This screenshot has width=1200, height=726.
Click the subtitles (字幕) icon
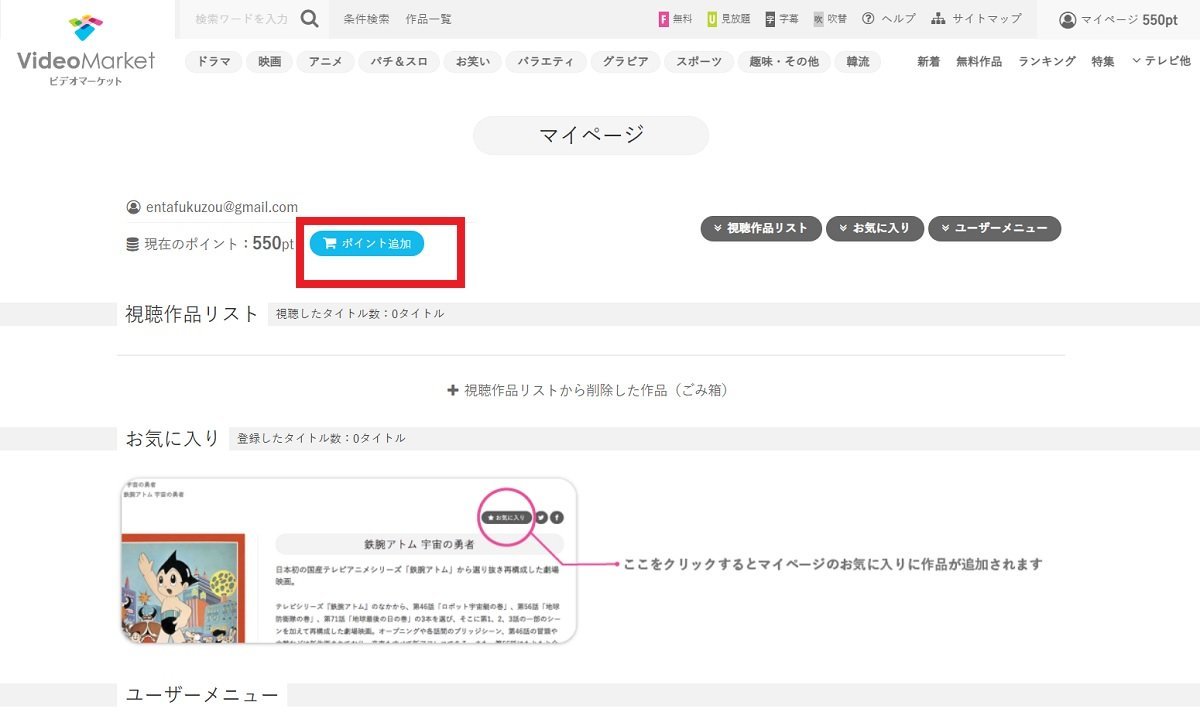coord(770,19)
